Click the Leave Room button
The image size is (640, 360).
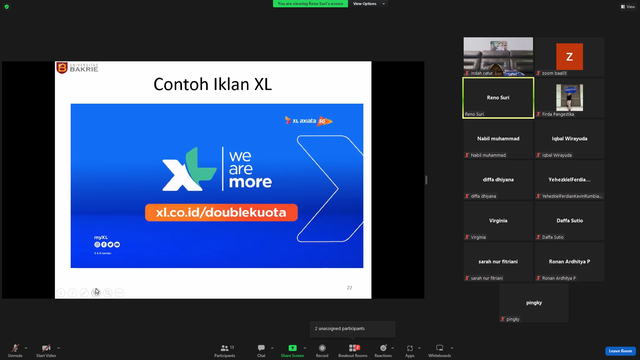620,351
